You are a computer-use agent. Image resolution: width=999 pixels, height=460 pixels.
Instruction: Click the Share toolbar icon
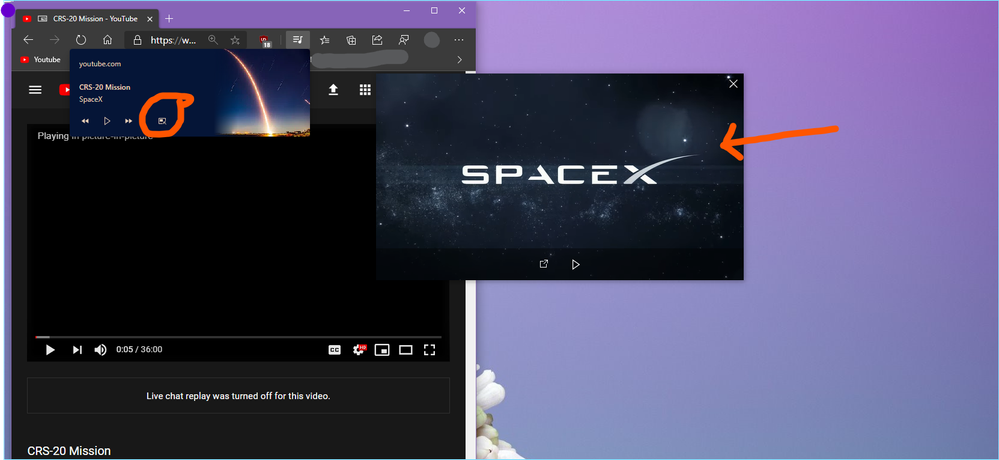(x=377, y=40)
